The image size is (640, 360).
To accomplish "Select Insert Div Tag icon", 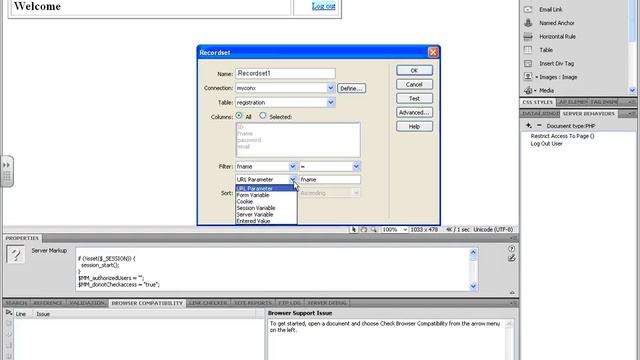I will tap(528, 63).
